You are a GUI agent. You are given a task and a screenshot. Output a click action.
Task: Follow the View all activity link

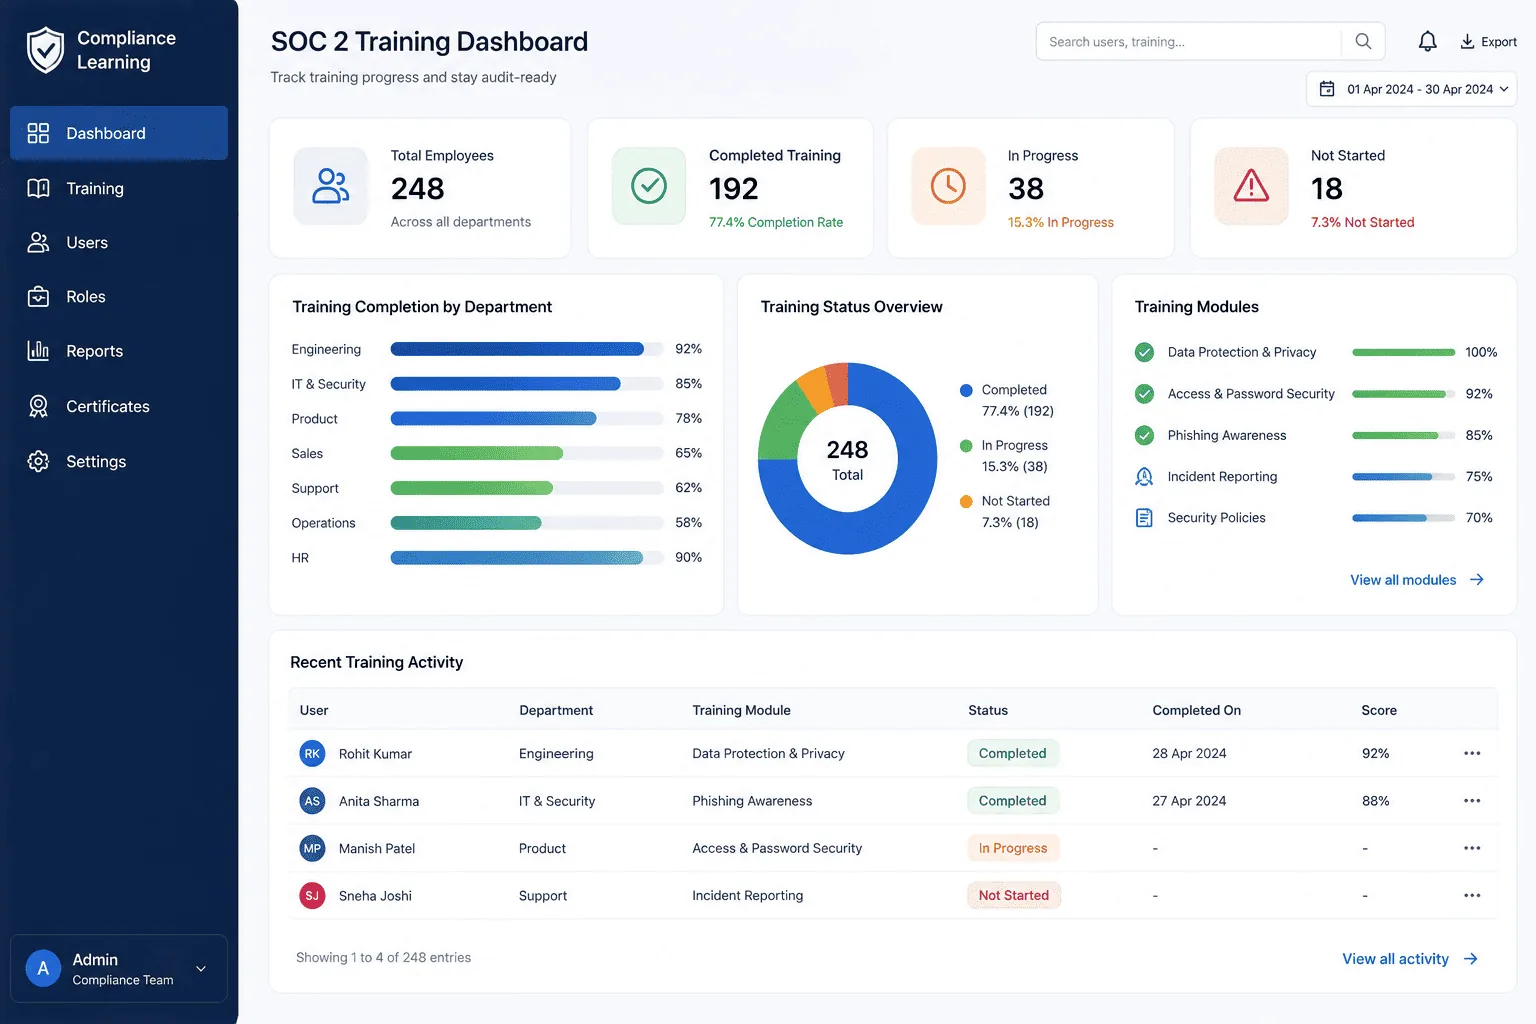point(1410,959)
